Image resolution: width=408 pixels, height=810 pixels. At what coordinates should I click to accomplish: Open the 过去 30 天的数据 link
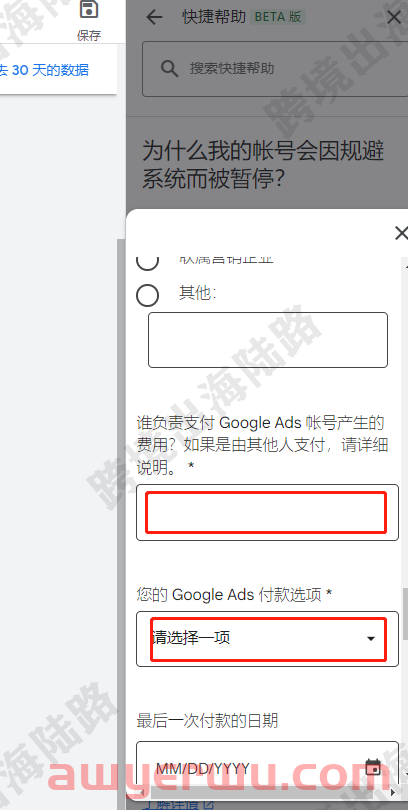(44, 70)
